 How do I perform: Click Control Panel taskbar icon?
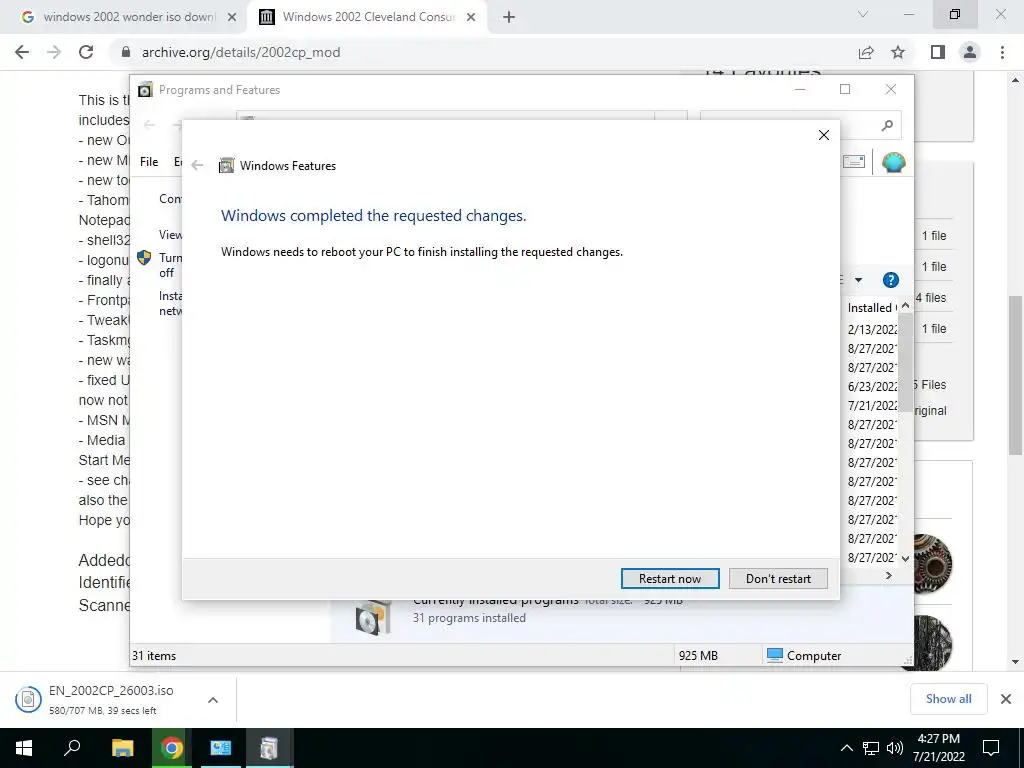[x=221, y=748]
